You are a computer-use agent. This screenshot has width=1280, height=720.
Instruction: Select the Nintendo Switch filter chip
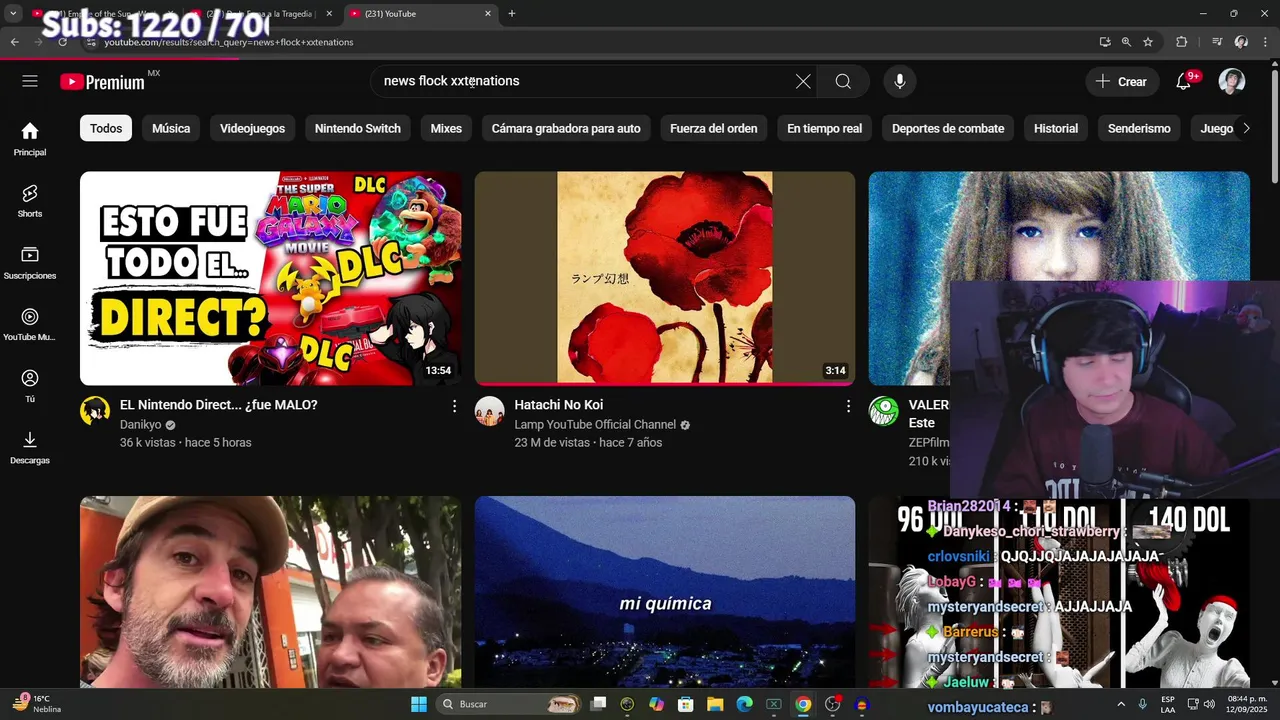[358, 128]
